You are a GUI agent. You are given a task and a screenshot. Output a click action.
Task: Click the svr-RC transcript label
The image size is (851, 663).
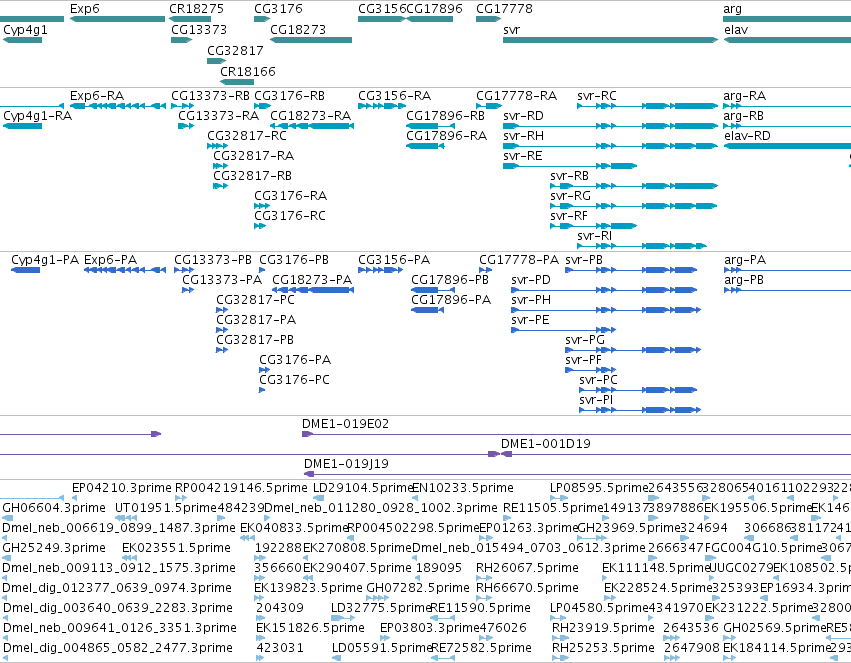[596, 96]
